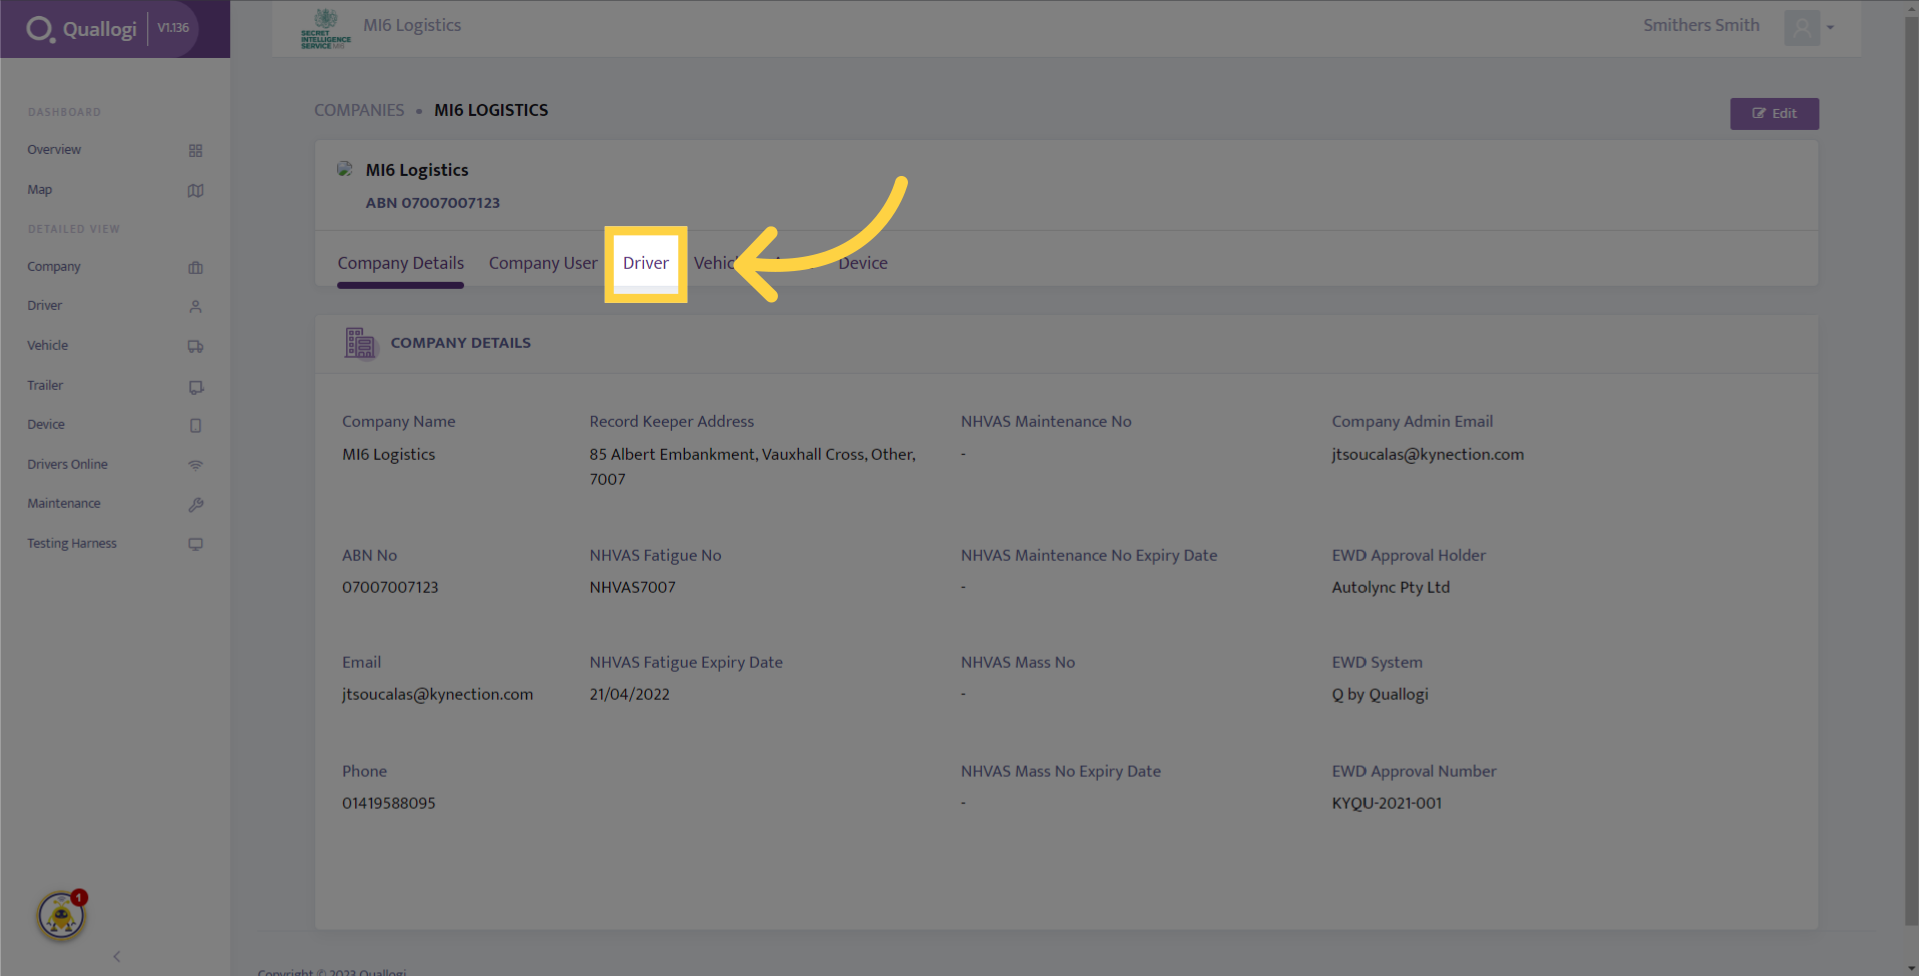This screenshot has width=1919, height=976.
Task: Click the ABN number 07007007123 value
Action: coord(390,587)
